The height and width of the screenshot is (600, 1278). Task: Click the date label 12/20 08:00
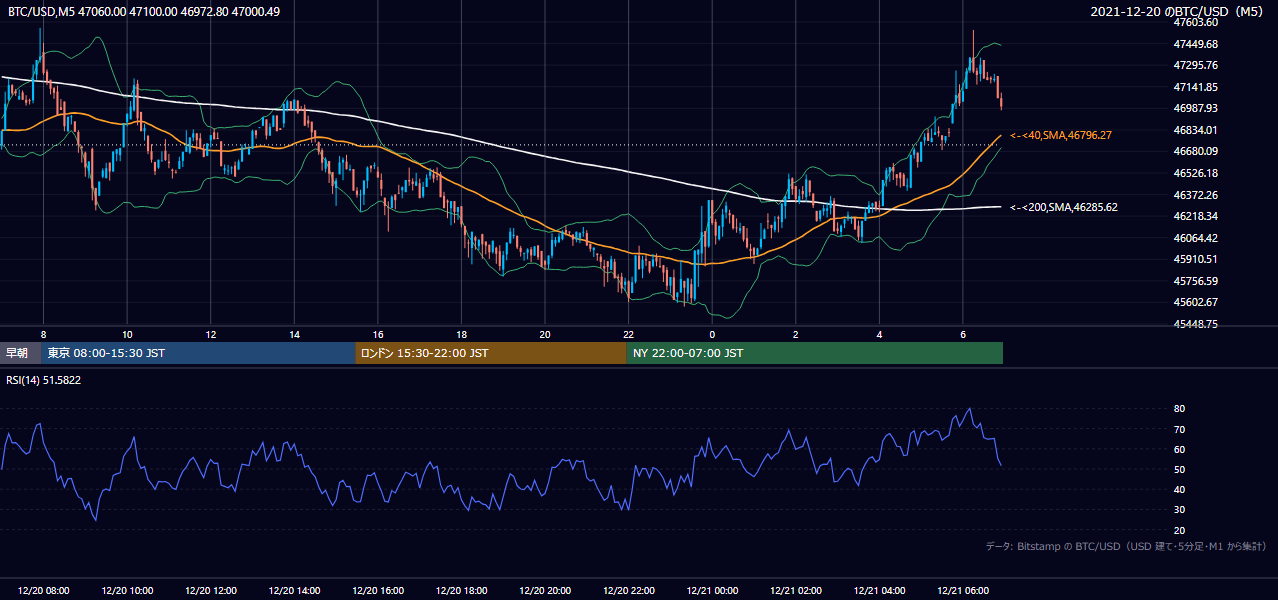click(43, 590)
